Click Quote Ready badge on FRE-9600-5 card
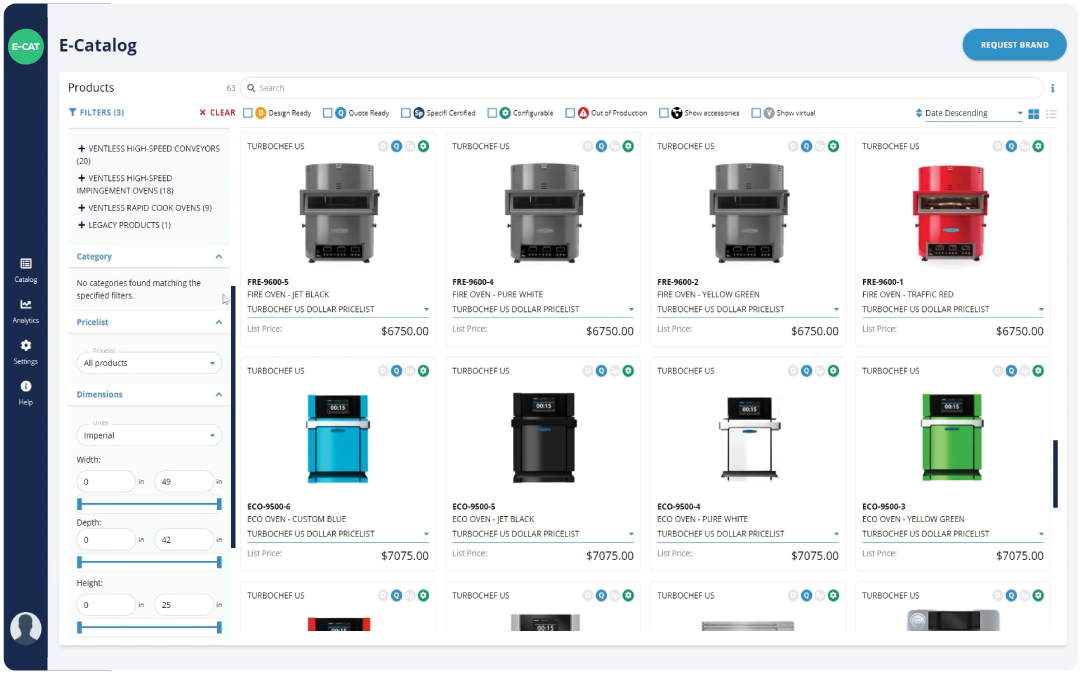This screenshot has width=1080, height=673. pos(397,146)
